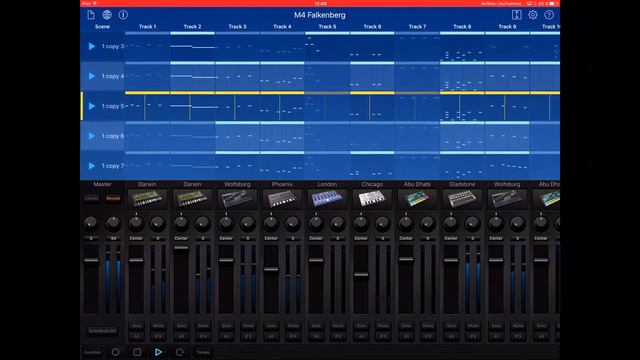Select Track 9 clip in scene 1 copy 7

(507, 167)
